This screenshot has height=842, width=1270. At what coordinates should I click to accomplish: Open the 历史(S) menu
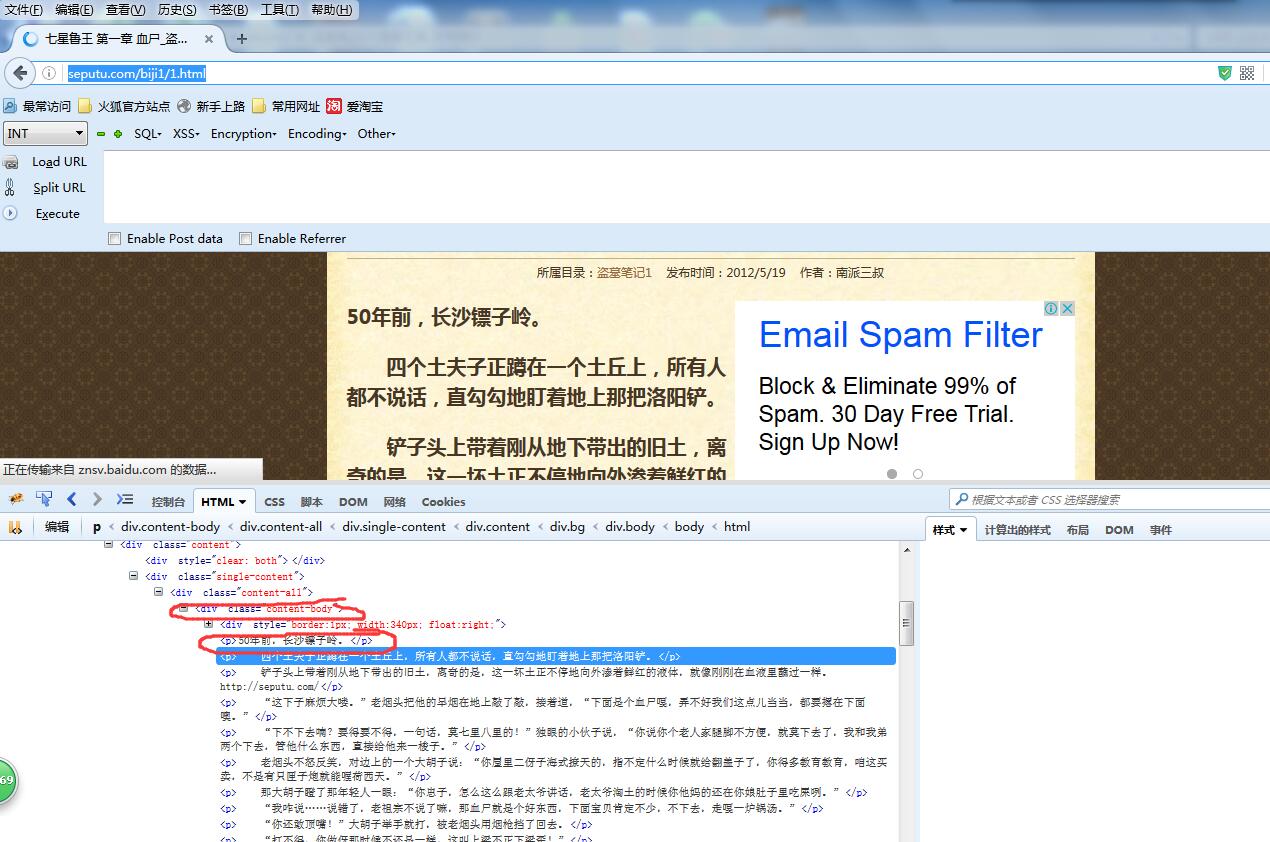click(177, 10)
